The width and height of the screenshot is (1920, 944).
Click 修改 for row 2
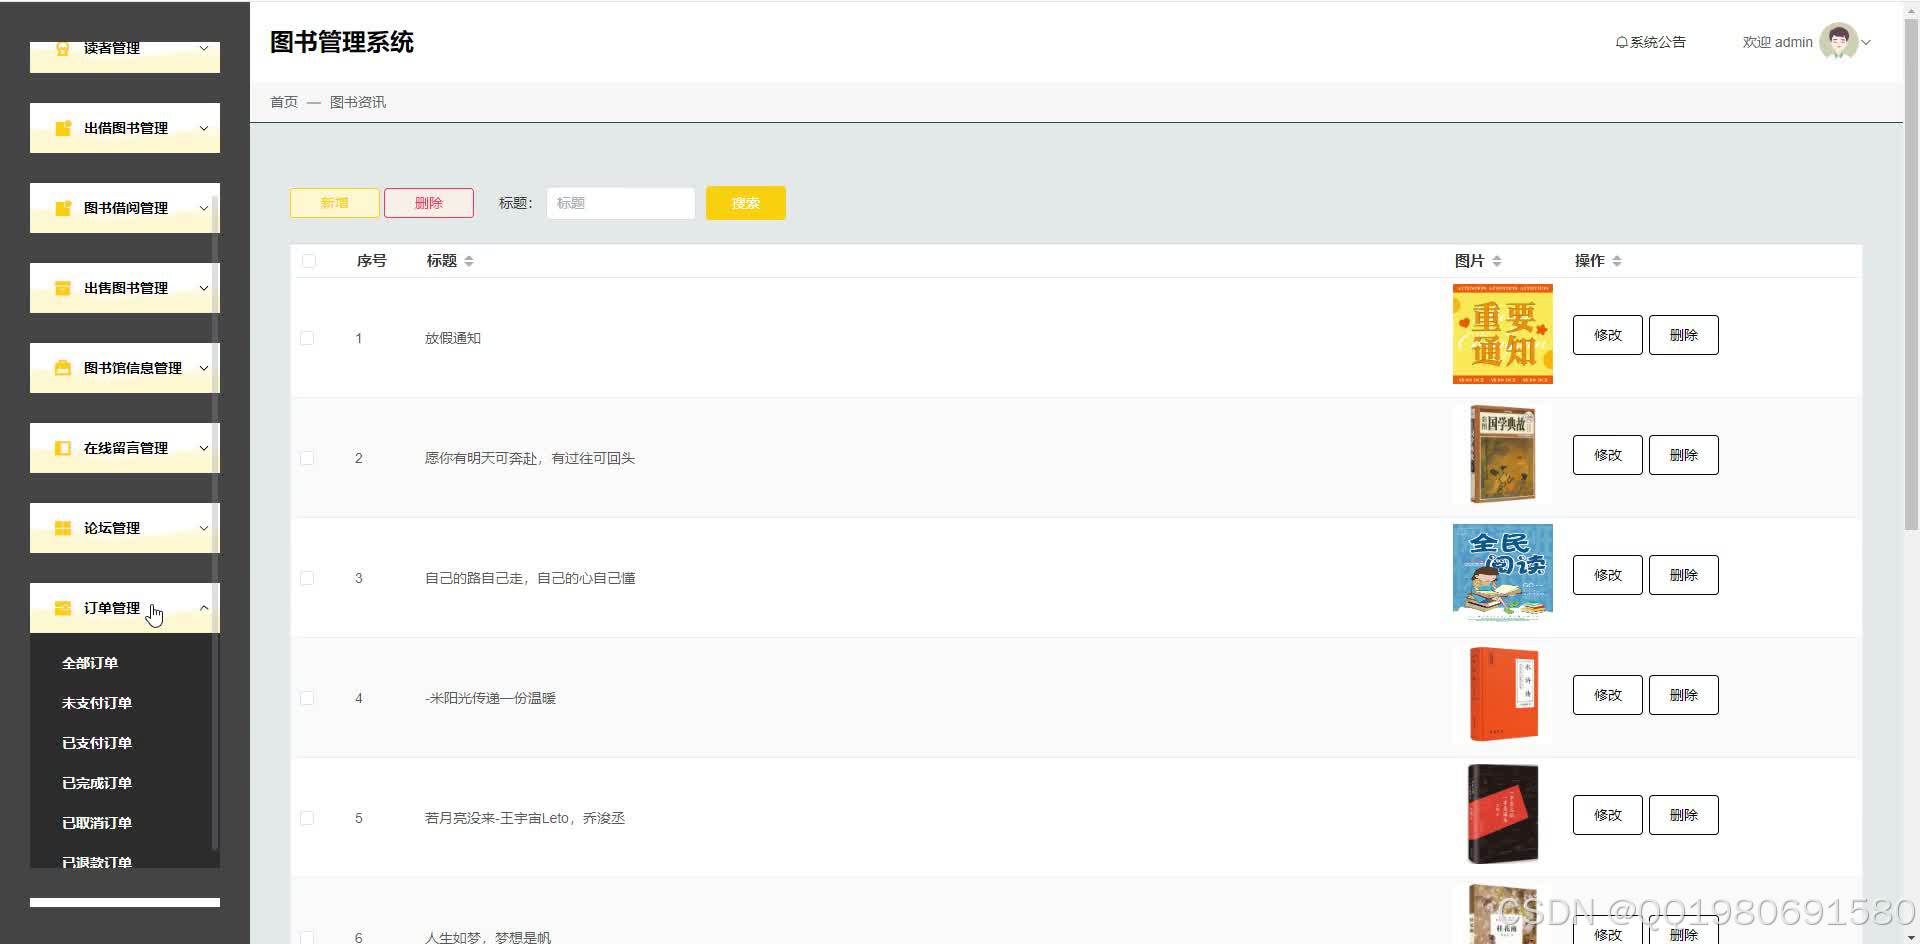coord(1608,455)
